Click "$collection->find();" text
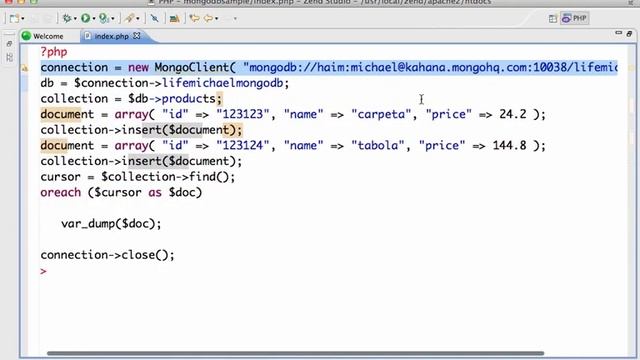Screen dimensions: 640x360 click(168, 177)
